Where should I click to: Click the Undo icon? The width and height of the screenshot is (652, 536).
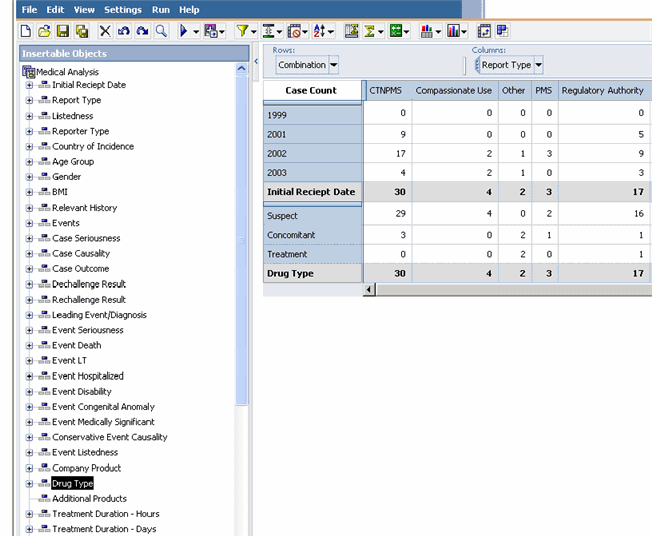[123, 31]
